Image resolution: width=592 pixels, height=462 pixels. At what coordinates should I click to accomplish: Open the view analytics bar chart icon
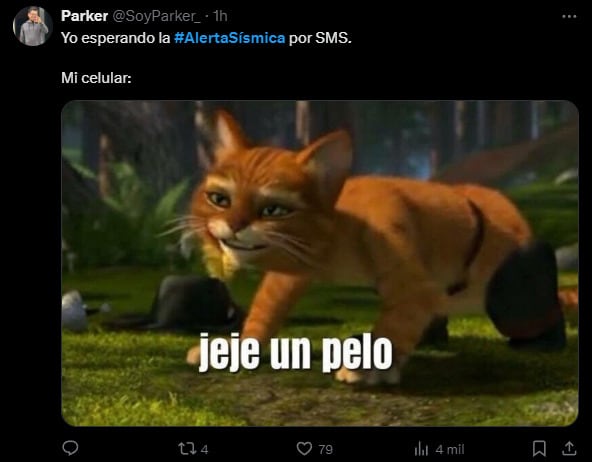click(421, 449)
